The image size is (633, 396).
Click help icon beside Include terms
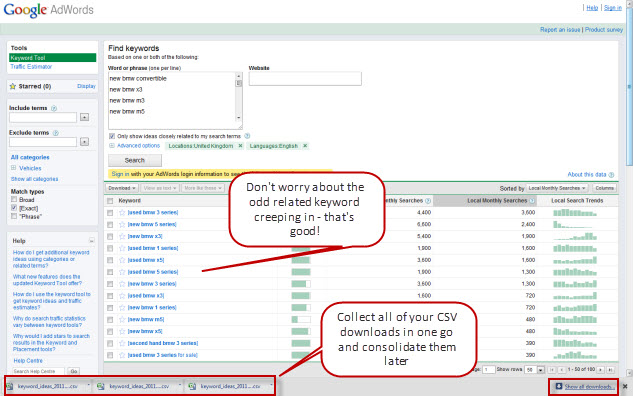pos(54,108)
